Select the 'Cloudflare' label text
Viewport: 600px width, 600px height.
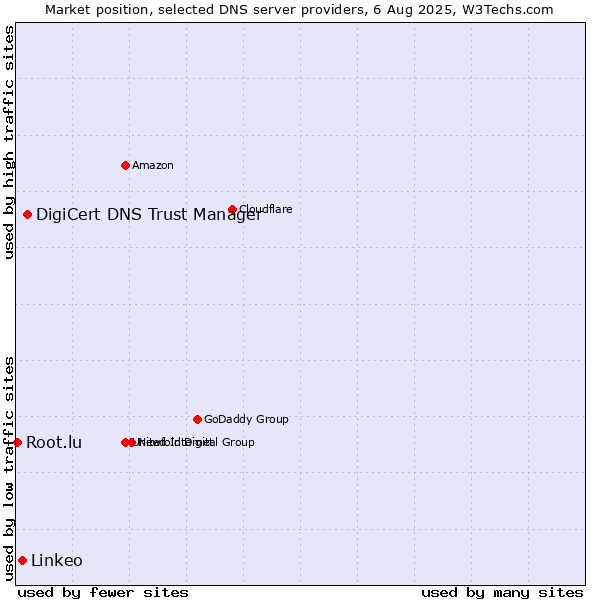[x=266, y=209]
